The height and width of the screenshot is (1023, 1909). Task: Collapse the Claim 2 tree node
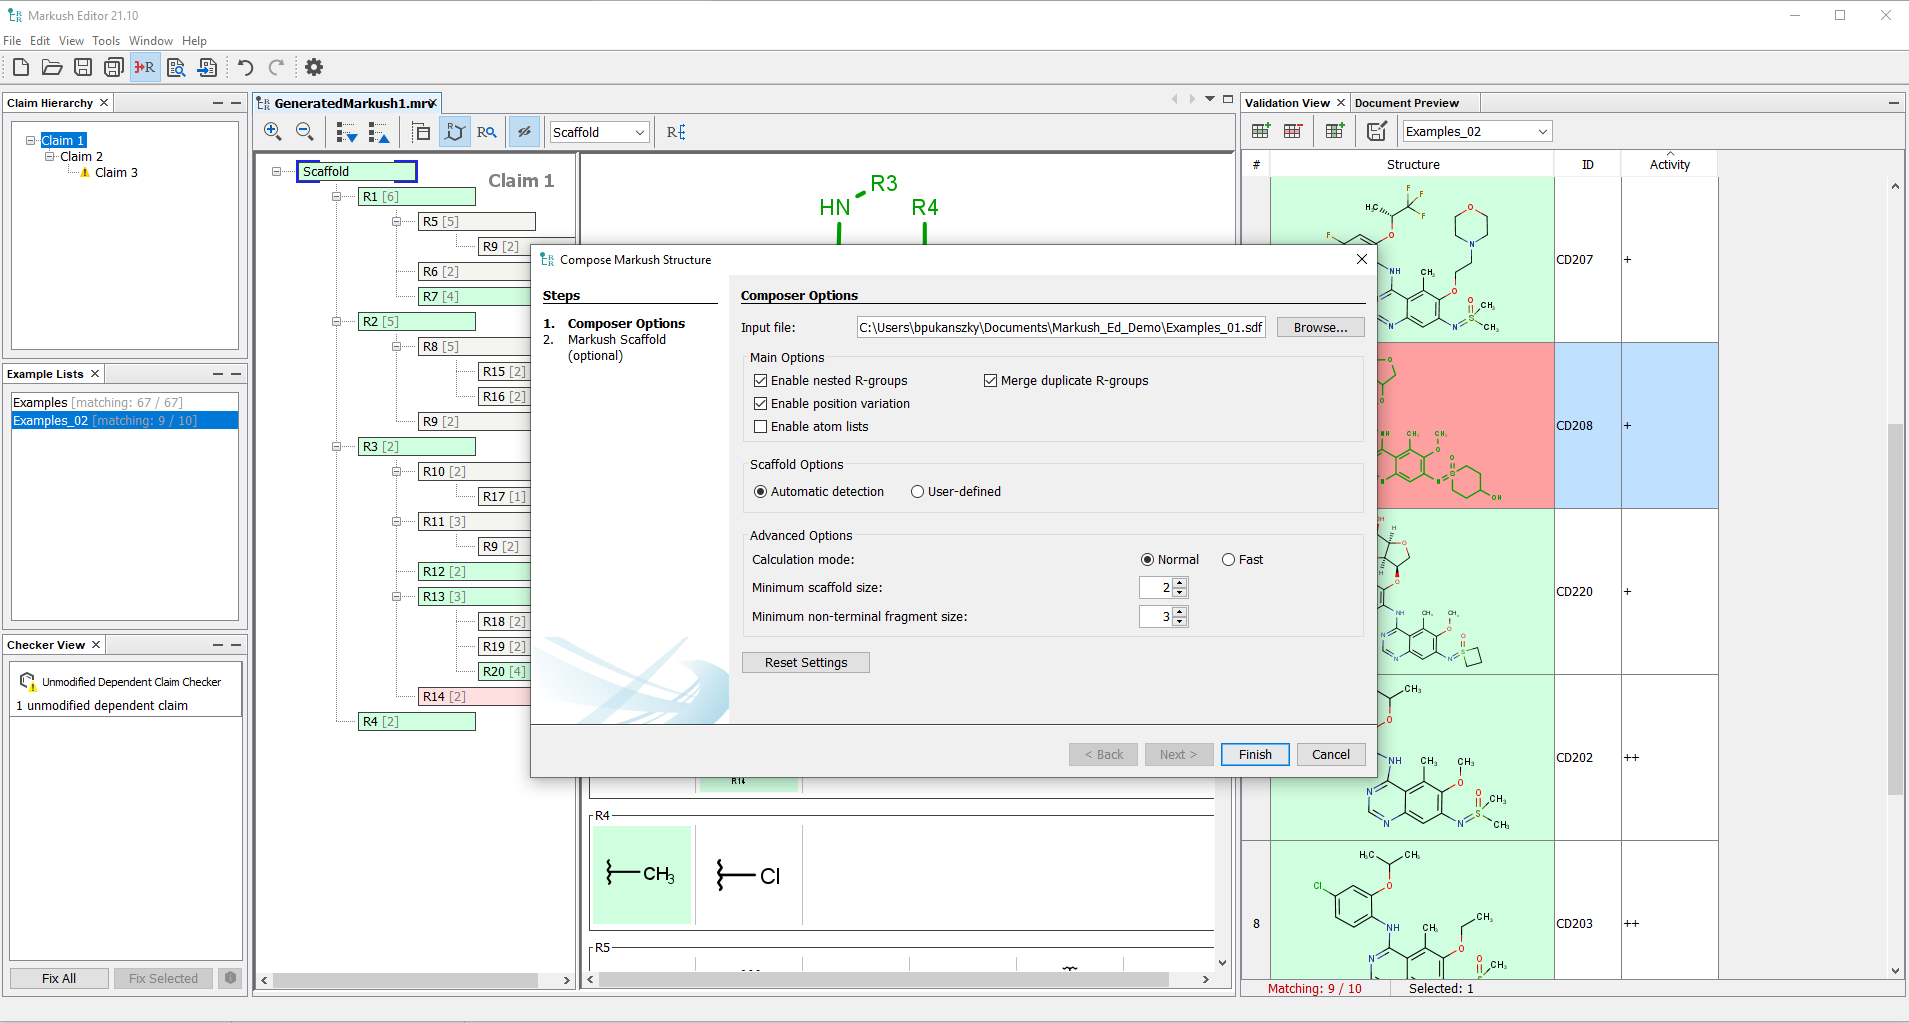[x=48, y=156]
